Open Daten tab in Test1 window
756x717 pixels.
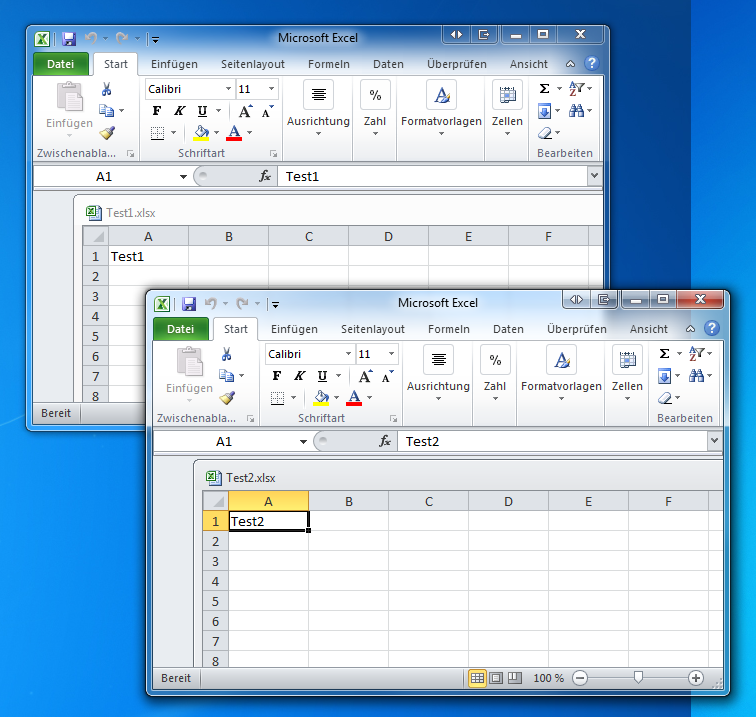[388, 64]
